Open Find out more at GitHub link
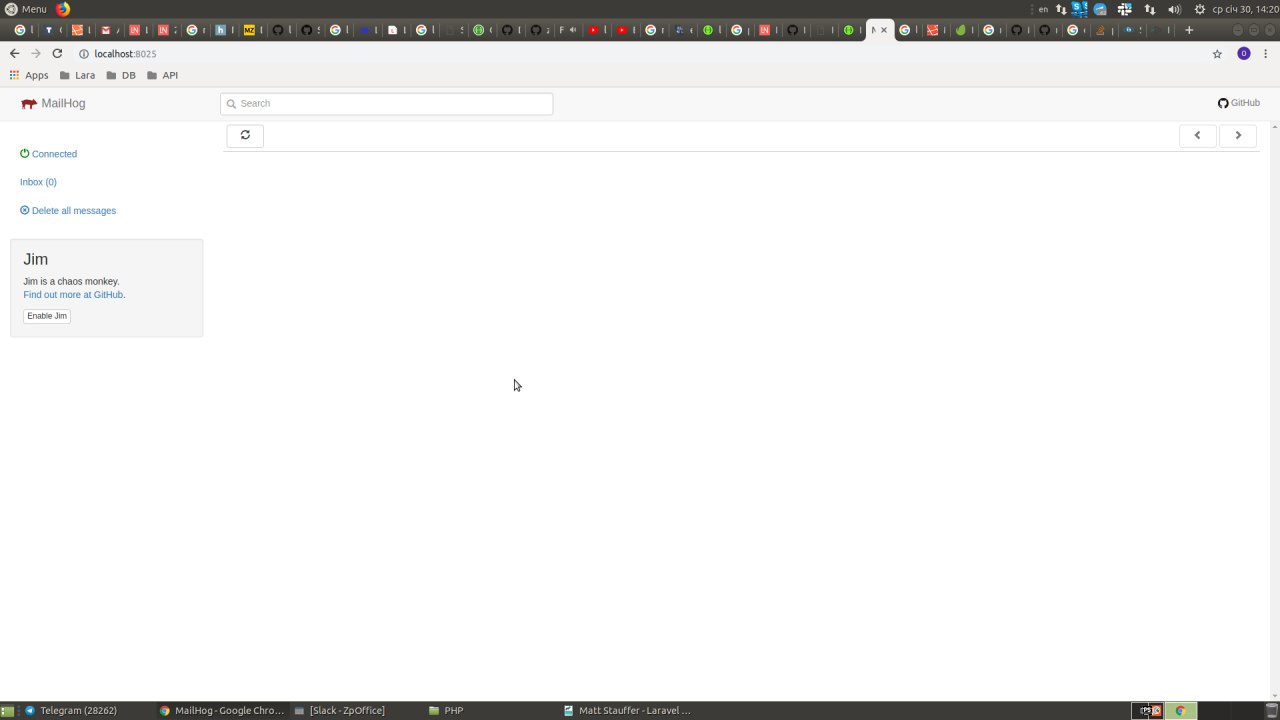The height and width of the screenshot is (720, 1280). 73,295
